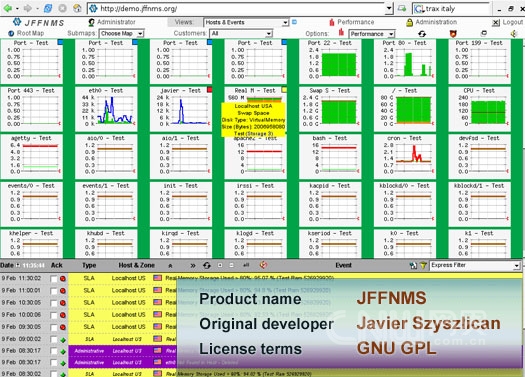Click the browser URL address field
The height and width of the screenshot is (377, 525).
237,9
